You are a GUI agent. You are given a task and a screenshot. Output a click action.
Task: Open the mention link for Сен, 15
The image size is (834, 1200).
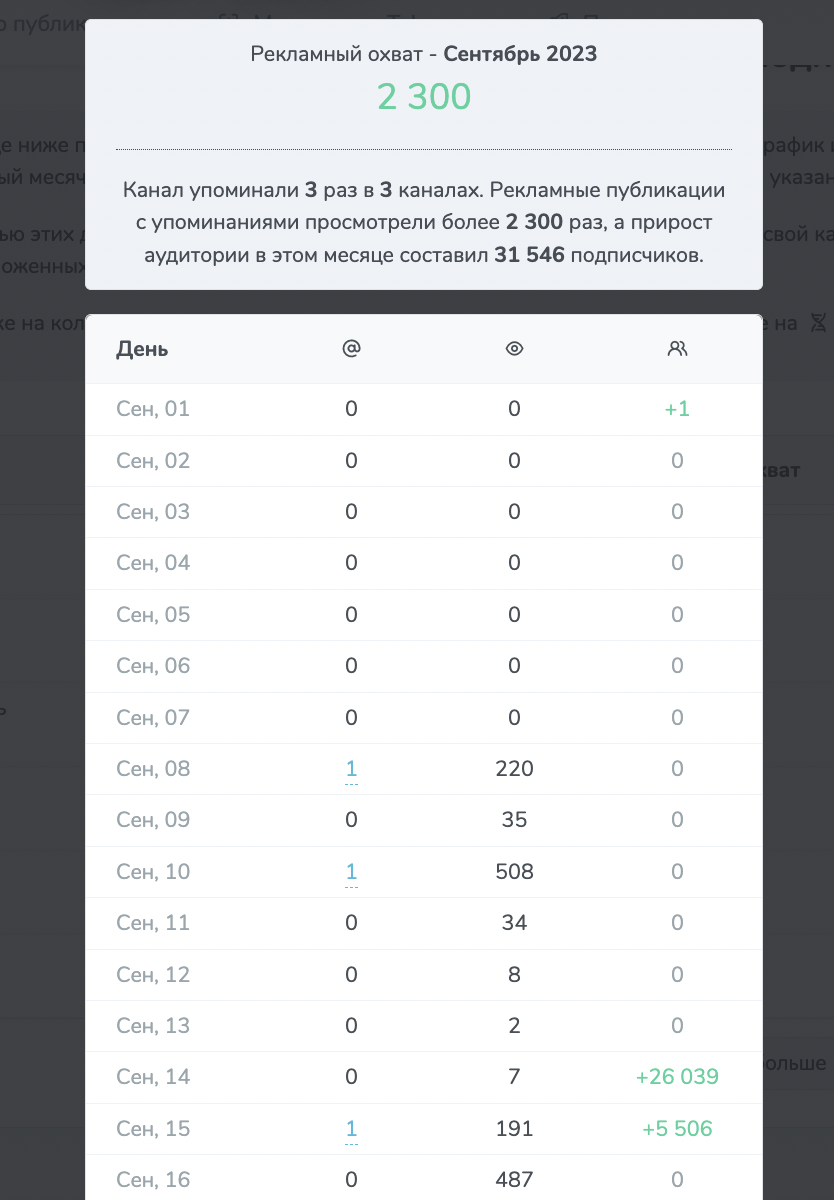coord(351,1129)
